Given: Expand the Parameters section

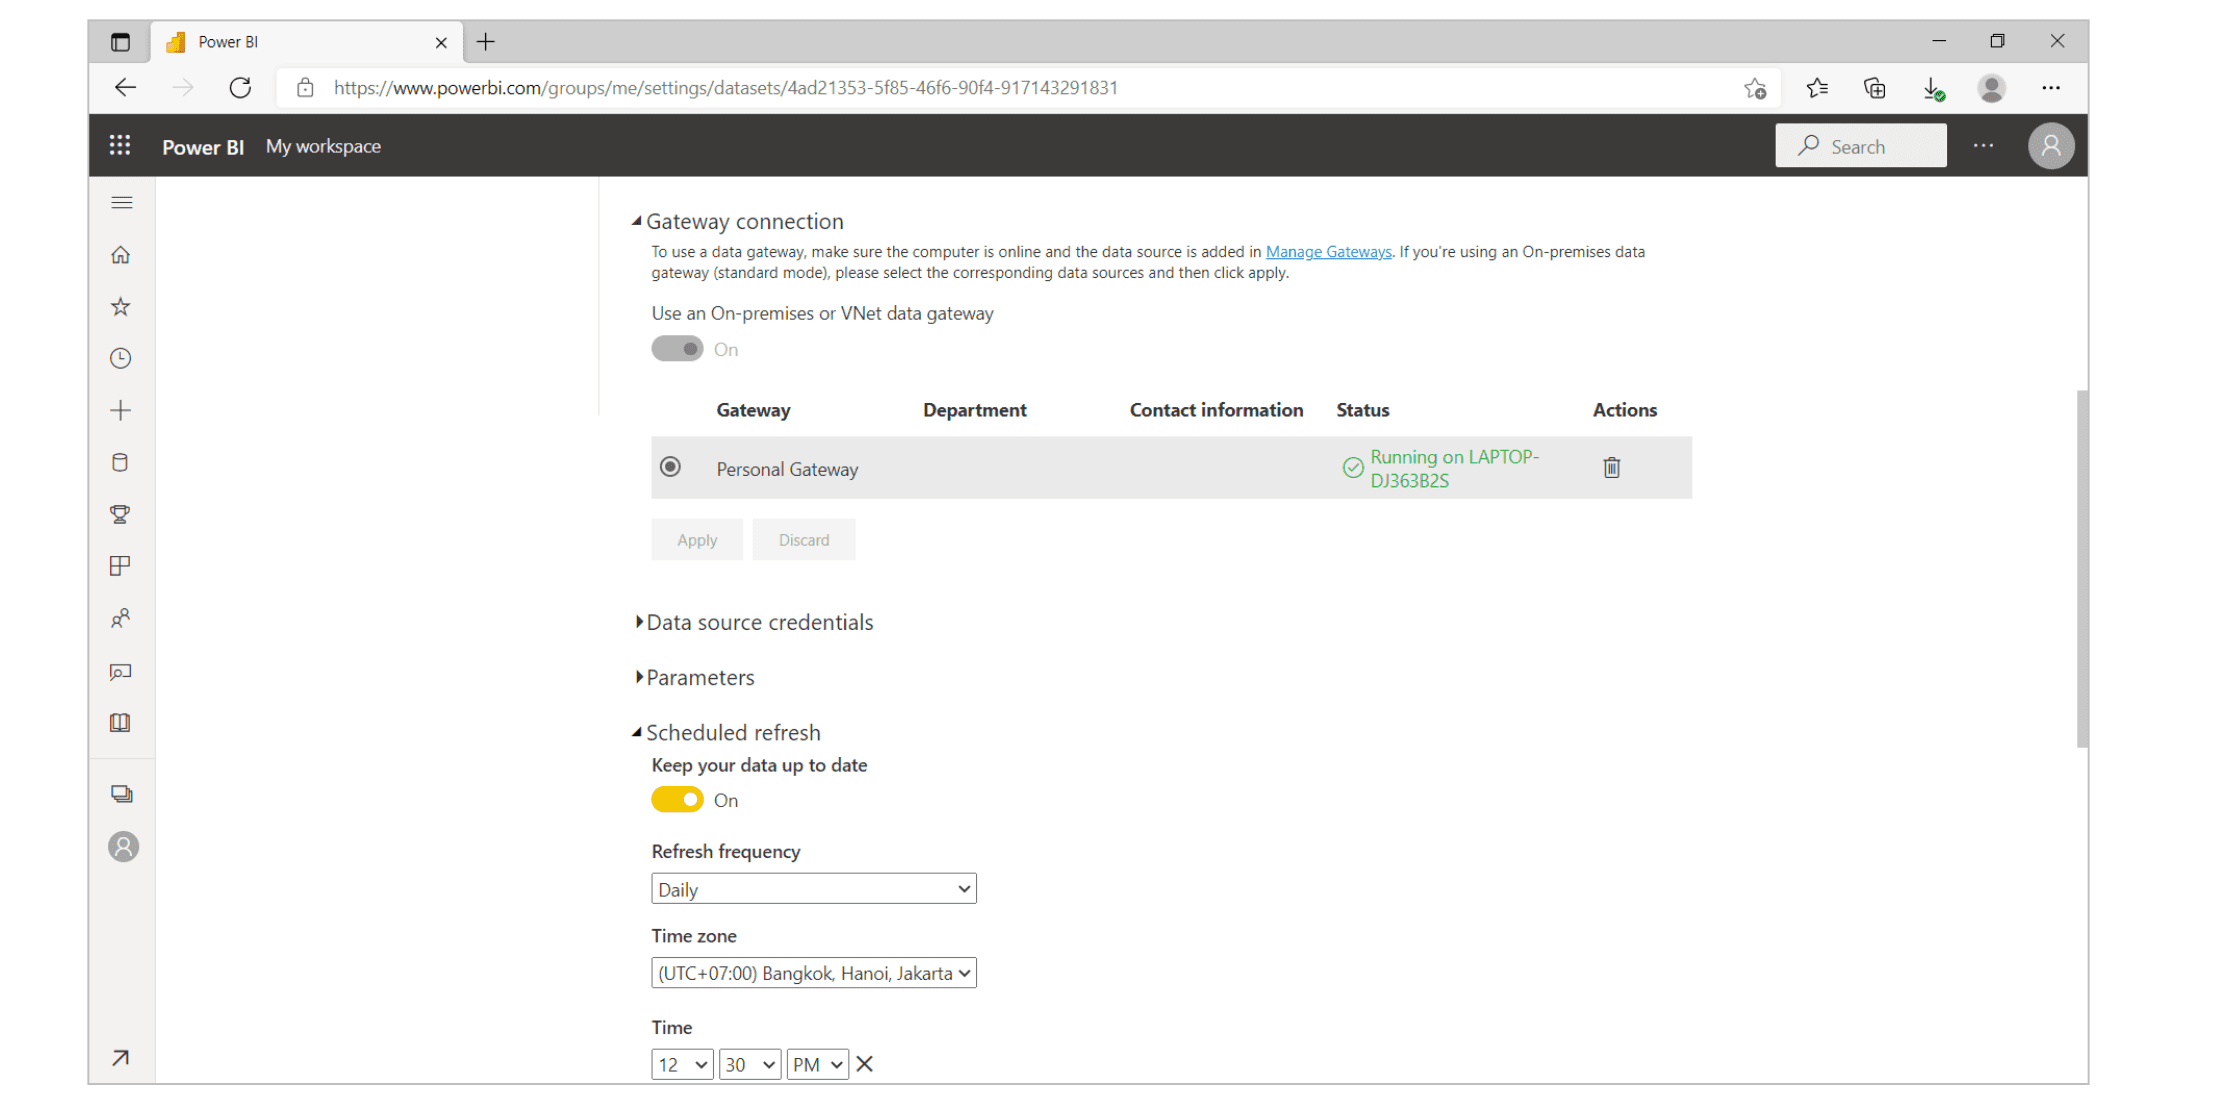Looking at the screenshot, I should (700, 677).
